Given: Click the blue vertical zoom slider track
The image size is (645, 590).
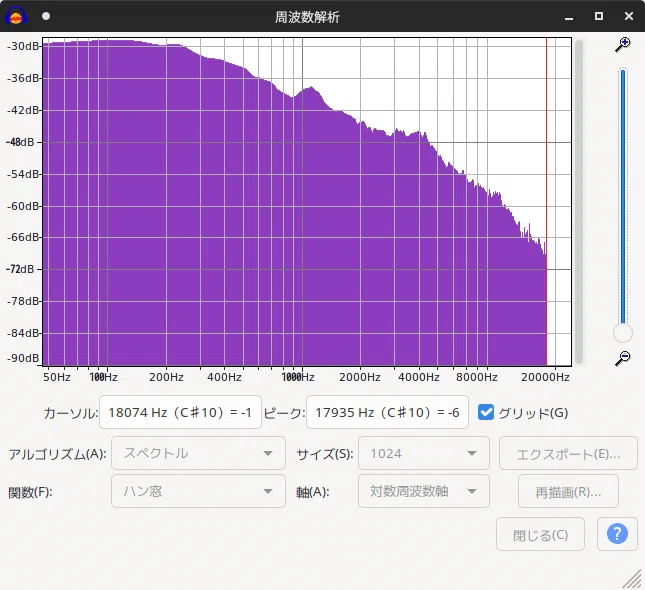Looking at the screenshot, I should 623,197.
